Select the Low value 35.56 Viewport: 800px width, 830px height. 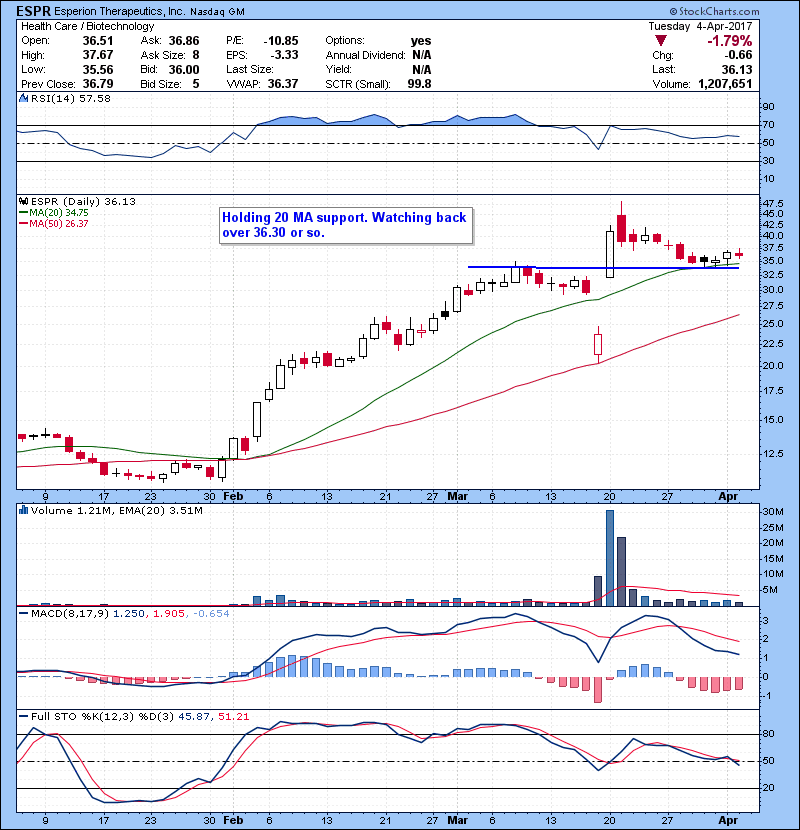[x=98, y=69]
